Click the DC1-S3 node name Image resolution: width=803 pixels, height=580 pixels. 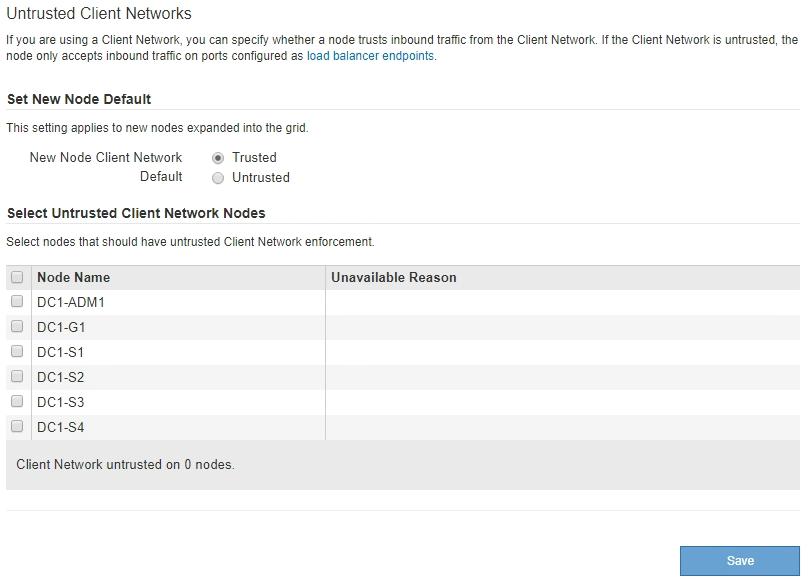click(x=61, y=402)
